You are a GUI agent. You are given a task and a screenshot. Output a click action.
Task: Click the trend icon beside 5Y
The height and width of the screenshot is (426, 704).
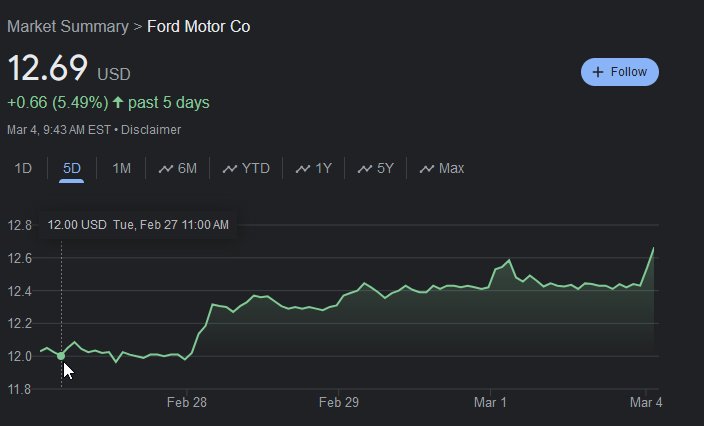(x=365, y=169)
